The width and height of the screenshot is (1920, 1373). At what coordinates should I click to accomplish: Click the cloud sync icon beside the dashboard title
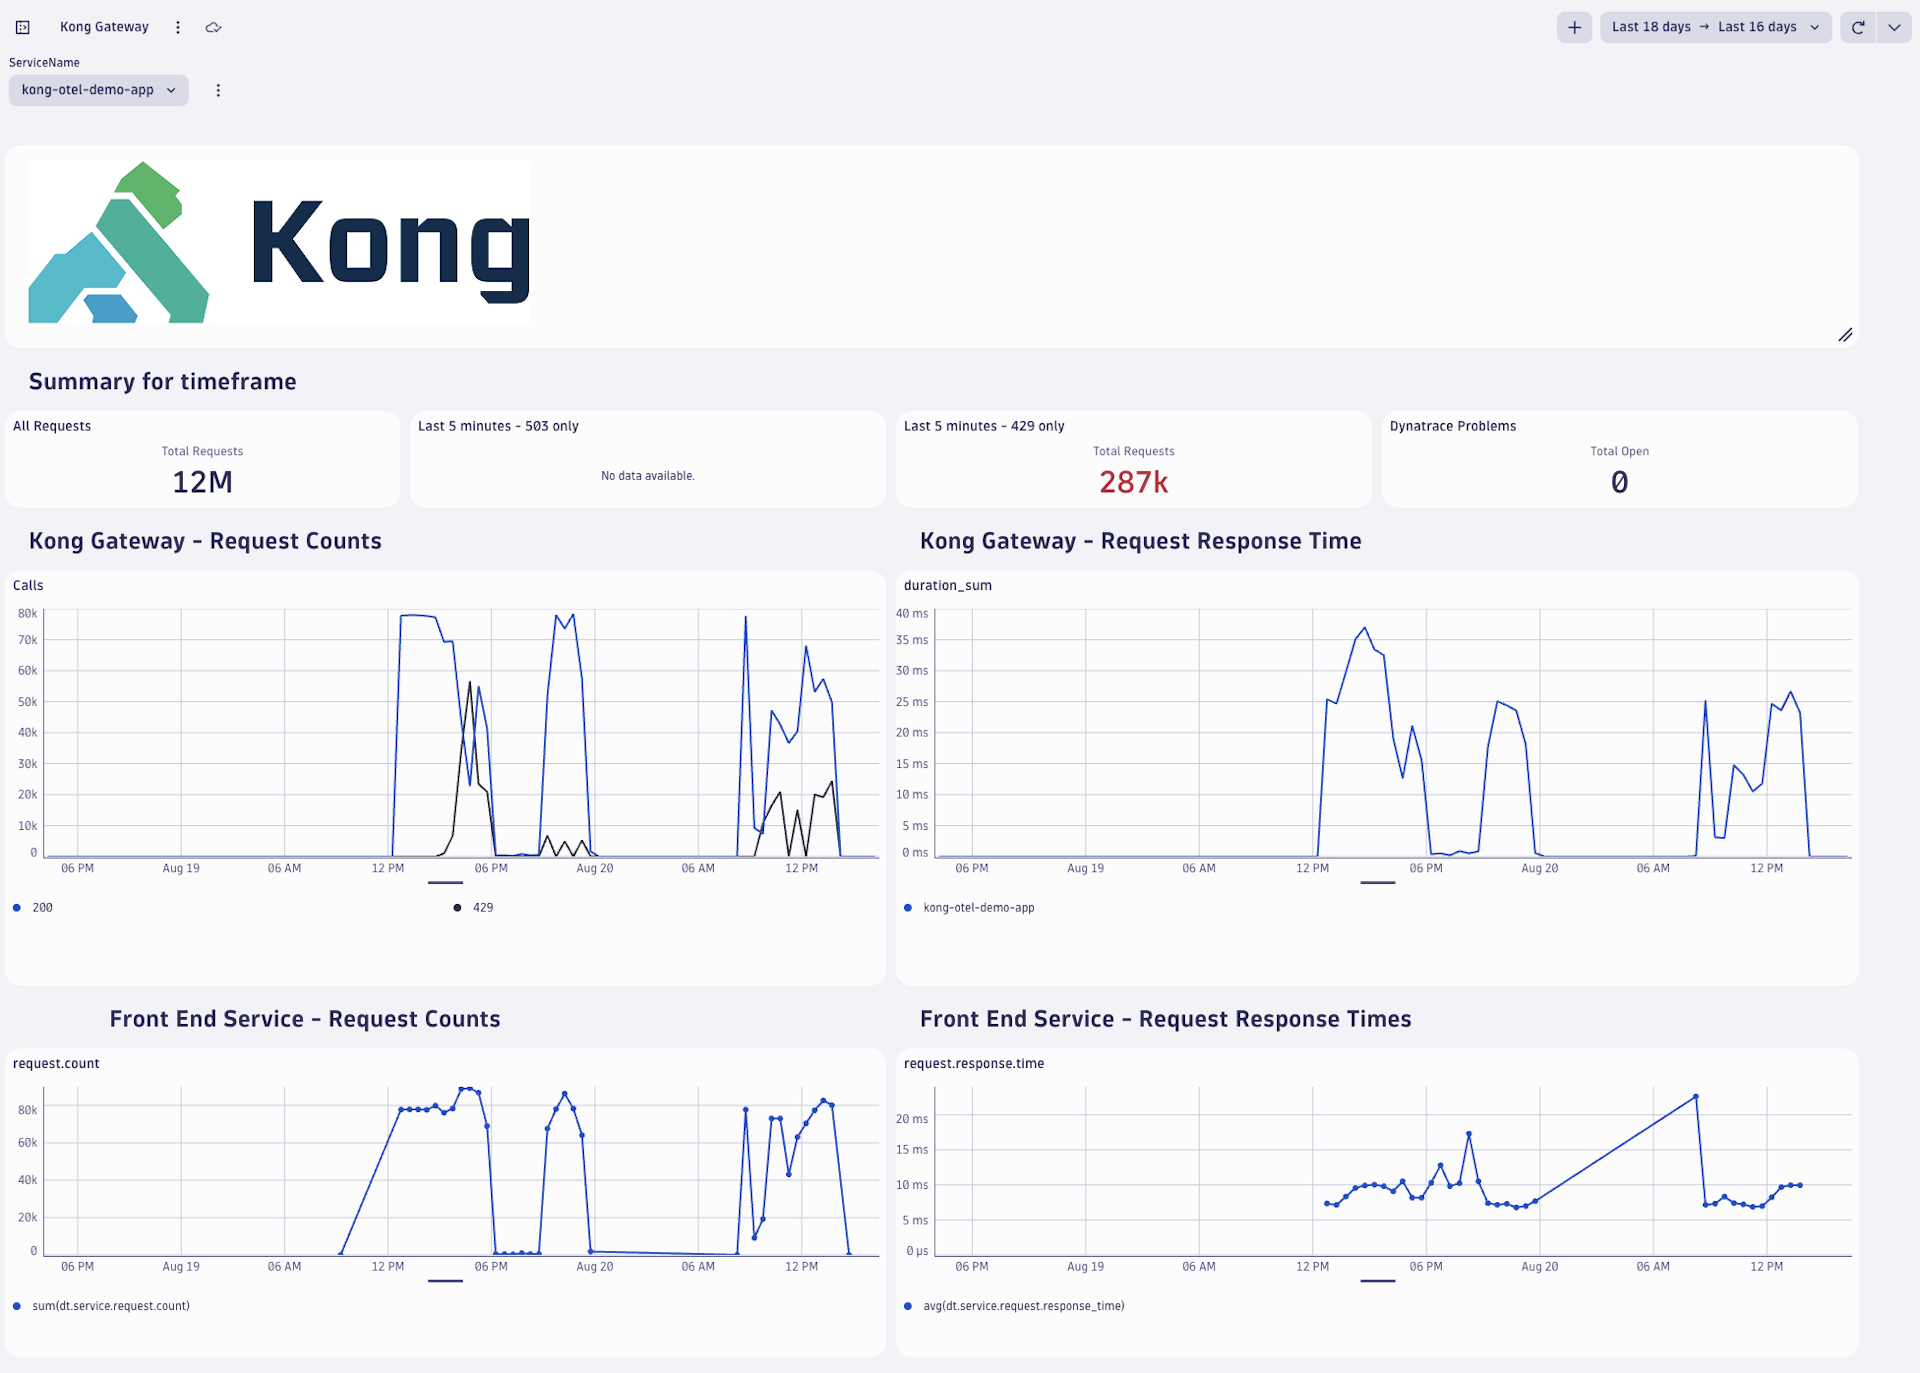[x=213, y=27]
